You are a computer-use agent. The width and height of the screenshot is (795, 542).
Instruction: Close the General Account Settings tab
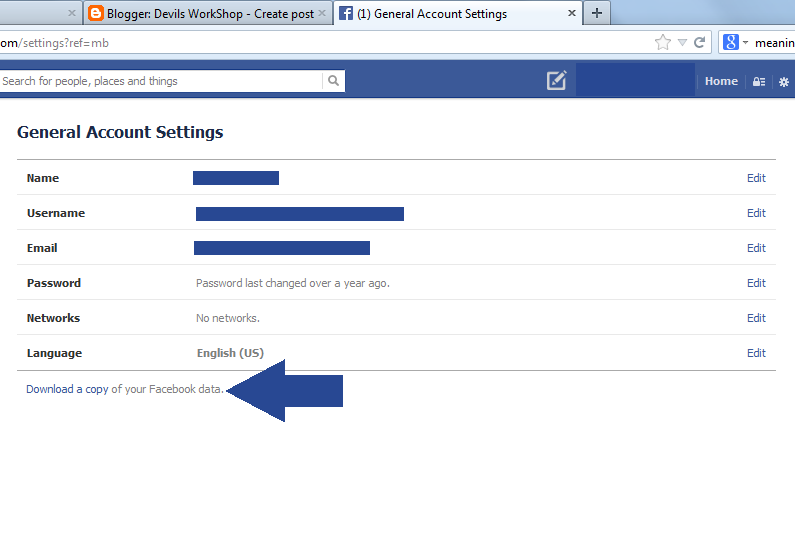pos(571,13)
